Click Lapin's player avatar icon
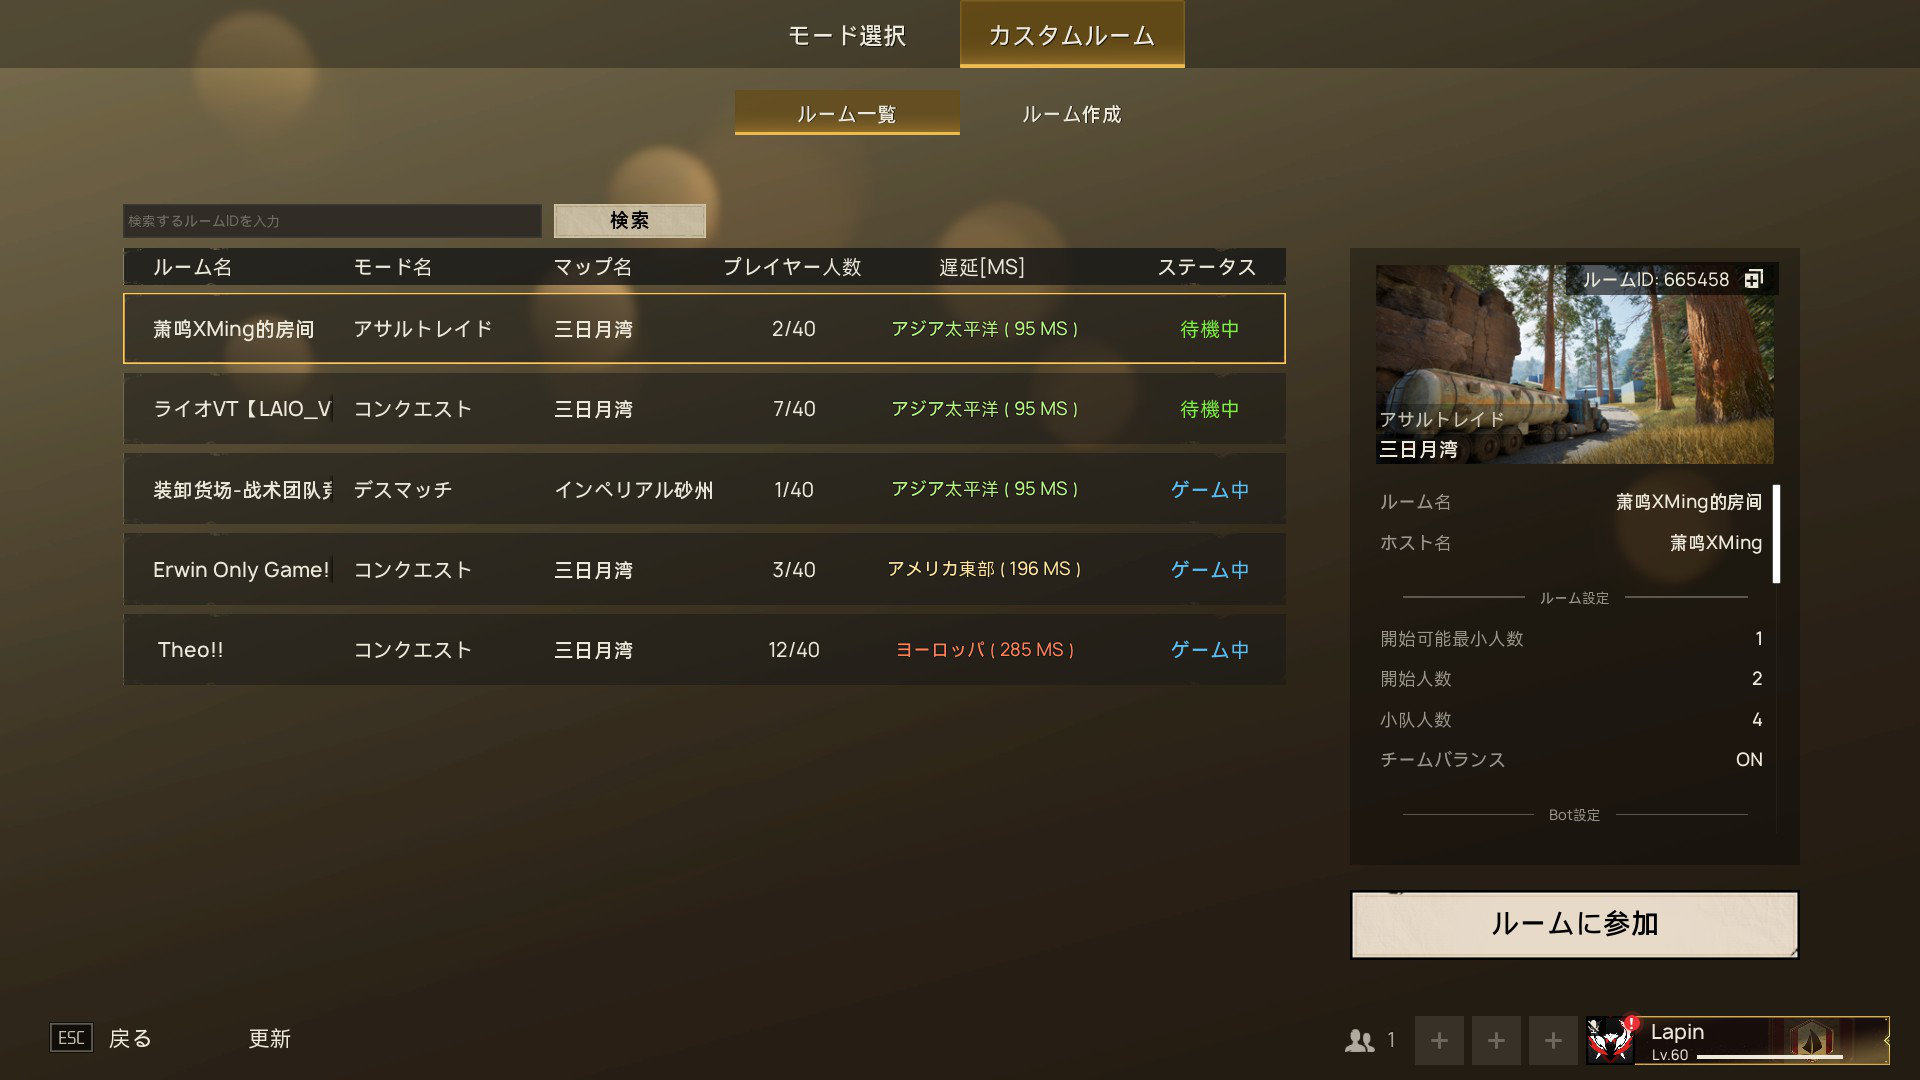Screen dimensions: 1920x1080 click(1611, 1040)
